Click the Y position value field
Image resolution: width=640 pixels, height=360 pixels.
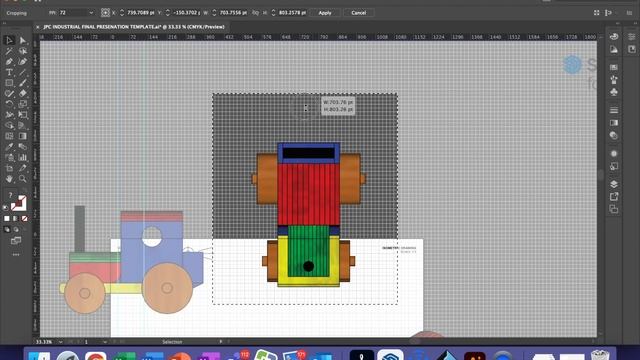[187, 13]
